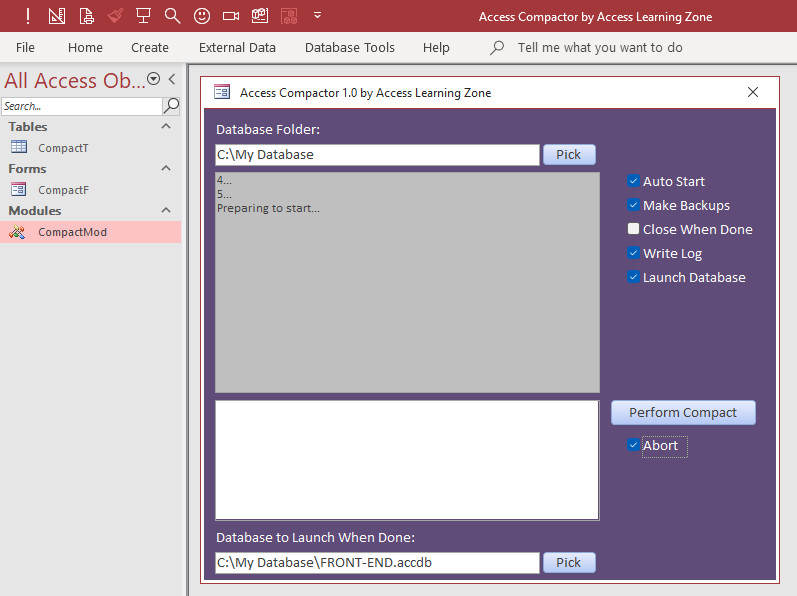
Task: Click the Database to Launch path field
Action: coord(377,563)
